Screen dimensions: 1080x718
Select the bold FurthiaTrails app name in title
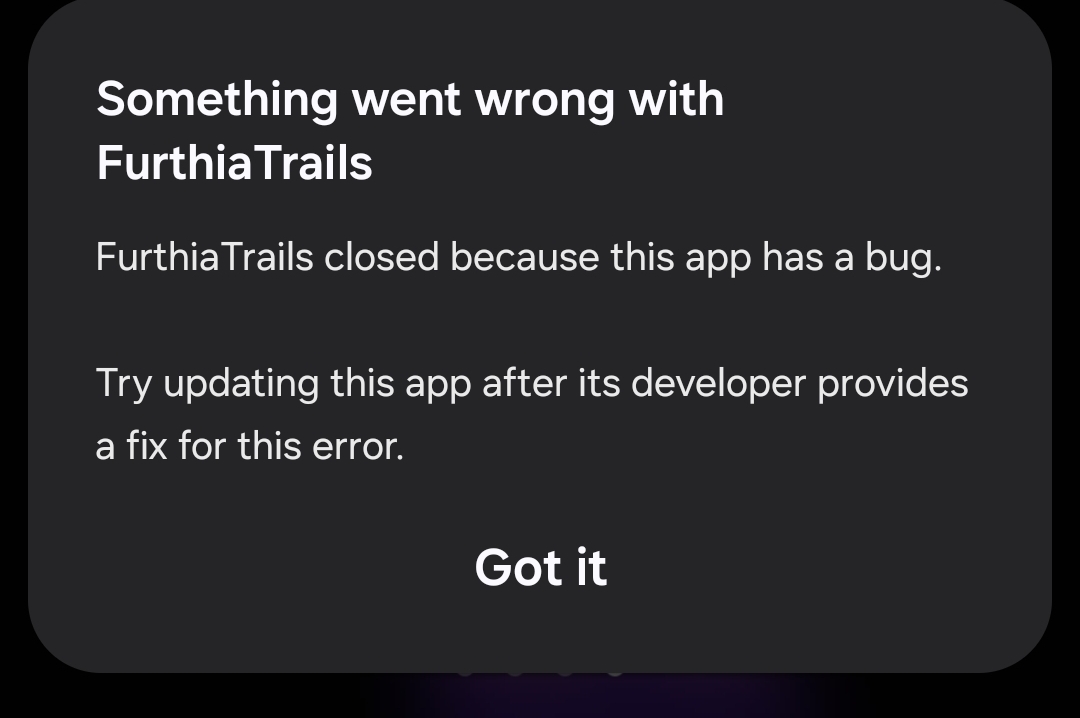(234, 163)
